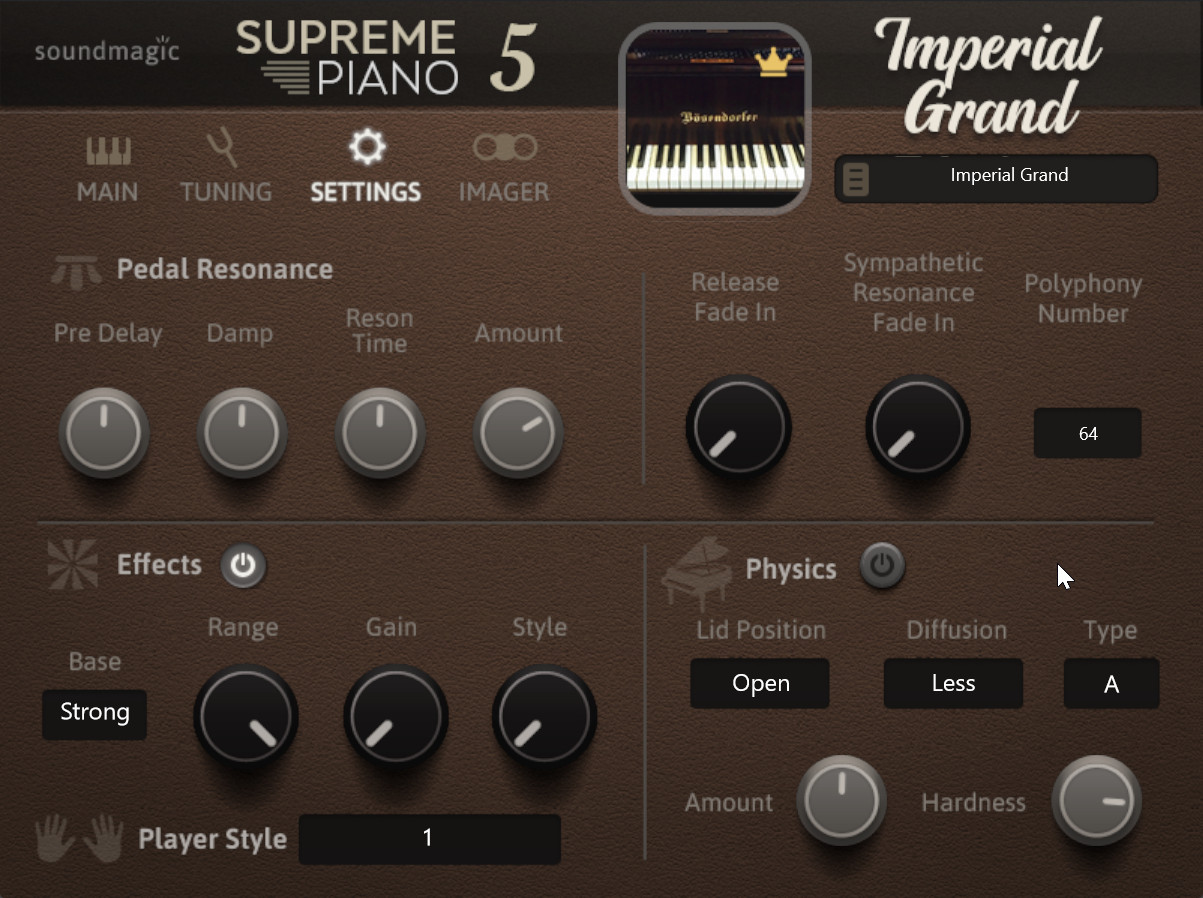Open the Player Style 1 dropdown

coord(430,838)
